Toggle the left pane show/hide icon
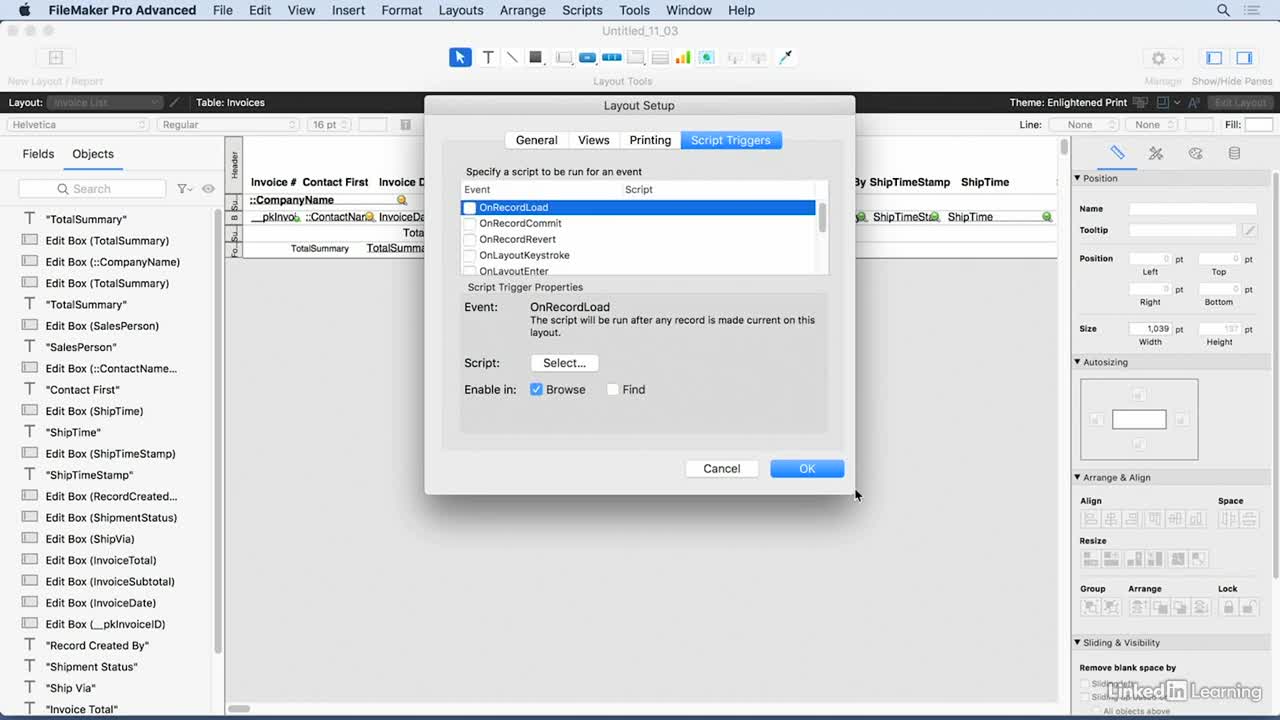 click(x=1214, y=58)
